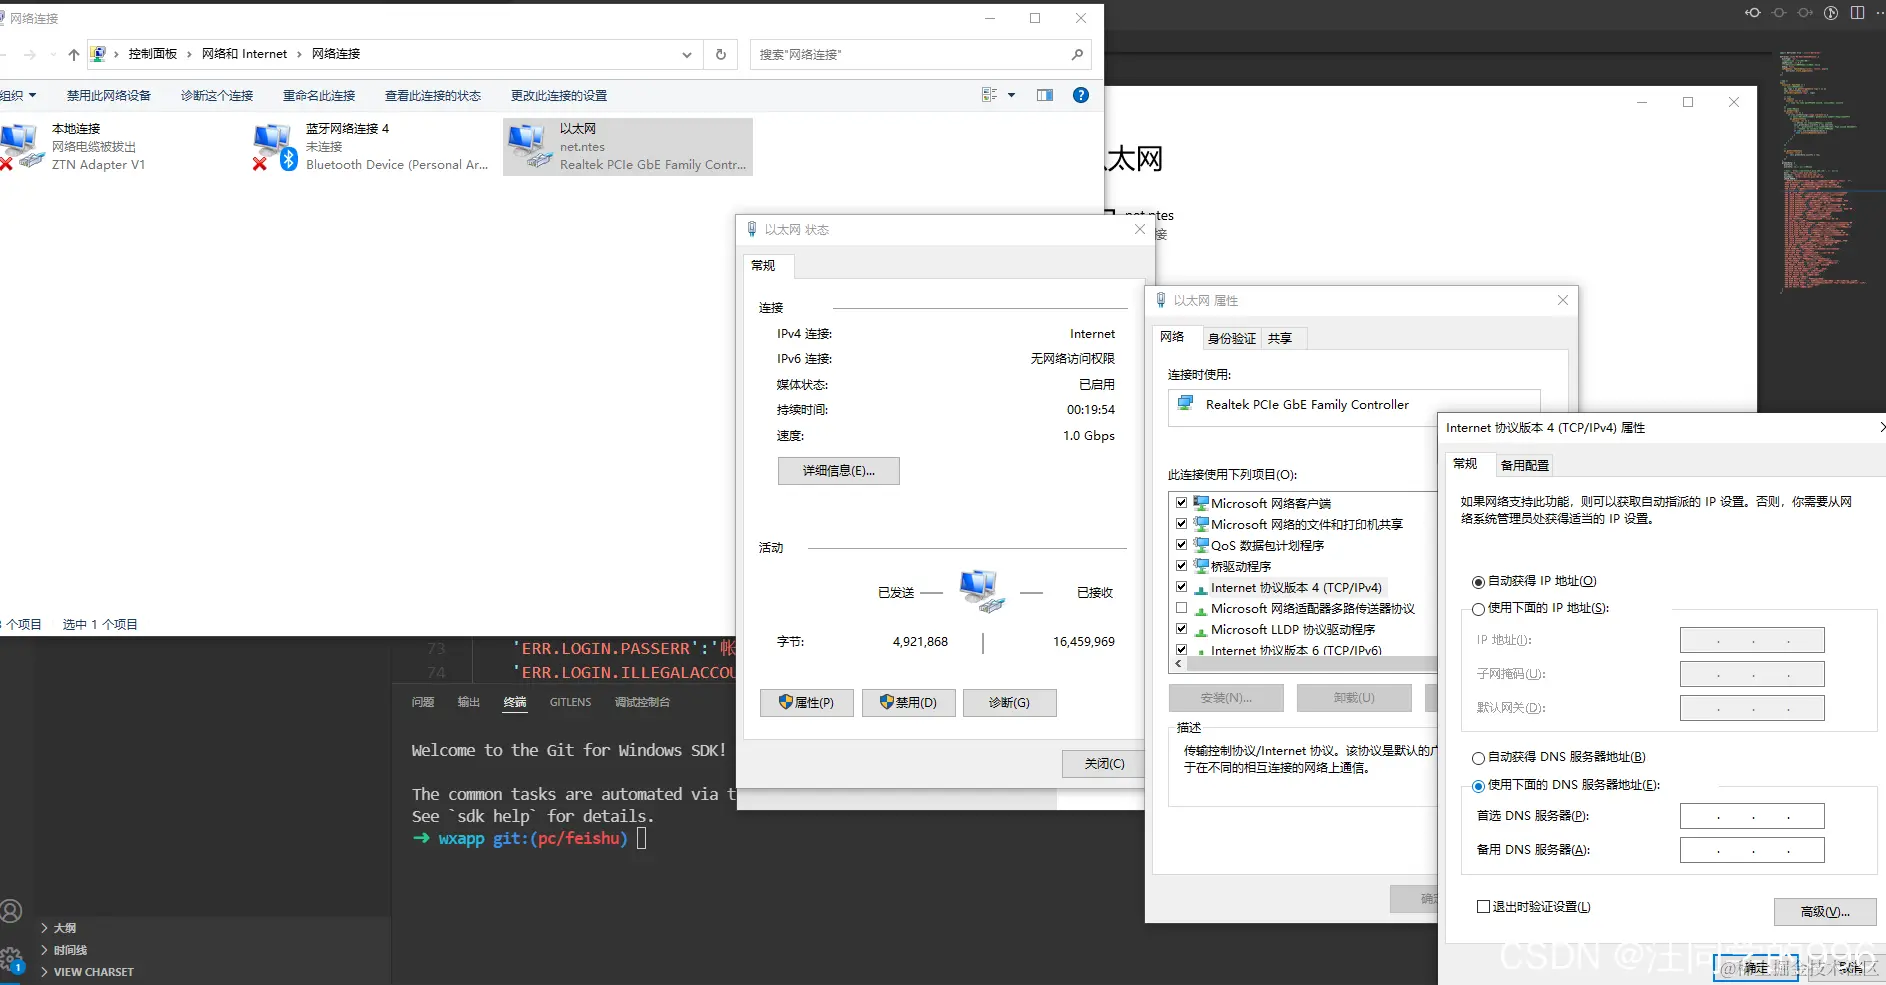The height and width of the screenshot is (985, 1886).
Task: Toggle 桥驱动程序 checkbox
Action: click(x=1182, y=566)
